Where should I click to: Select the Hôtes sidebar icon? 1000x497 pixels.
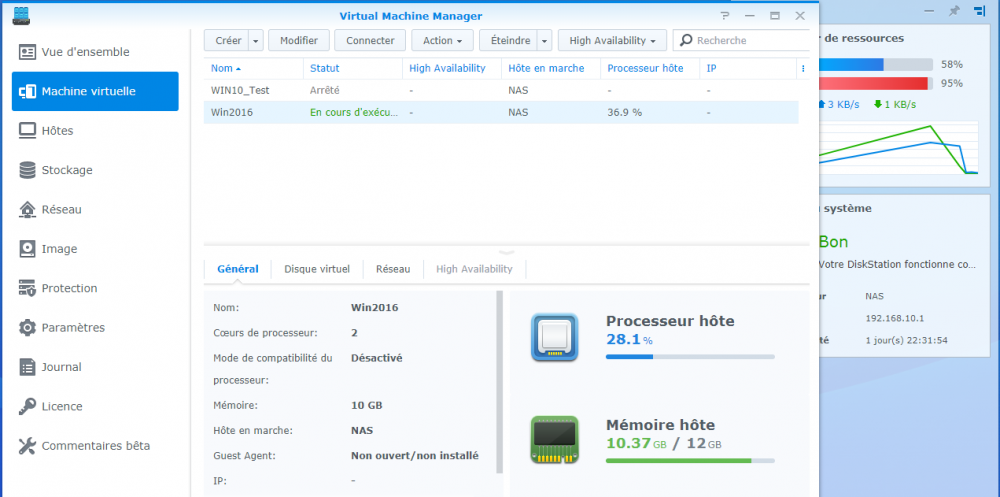[x=27, y=131]
